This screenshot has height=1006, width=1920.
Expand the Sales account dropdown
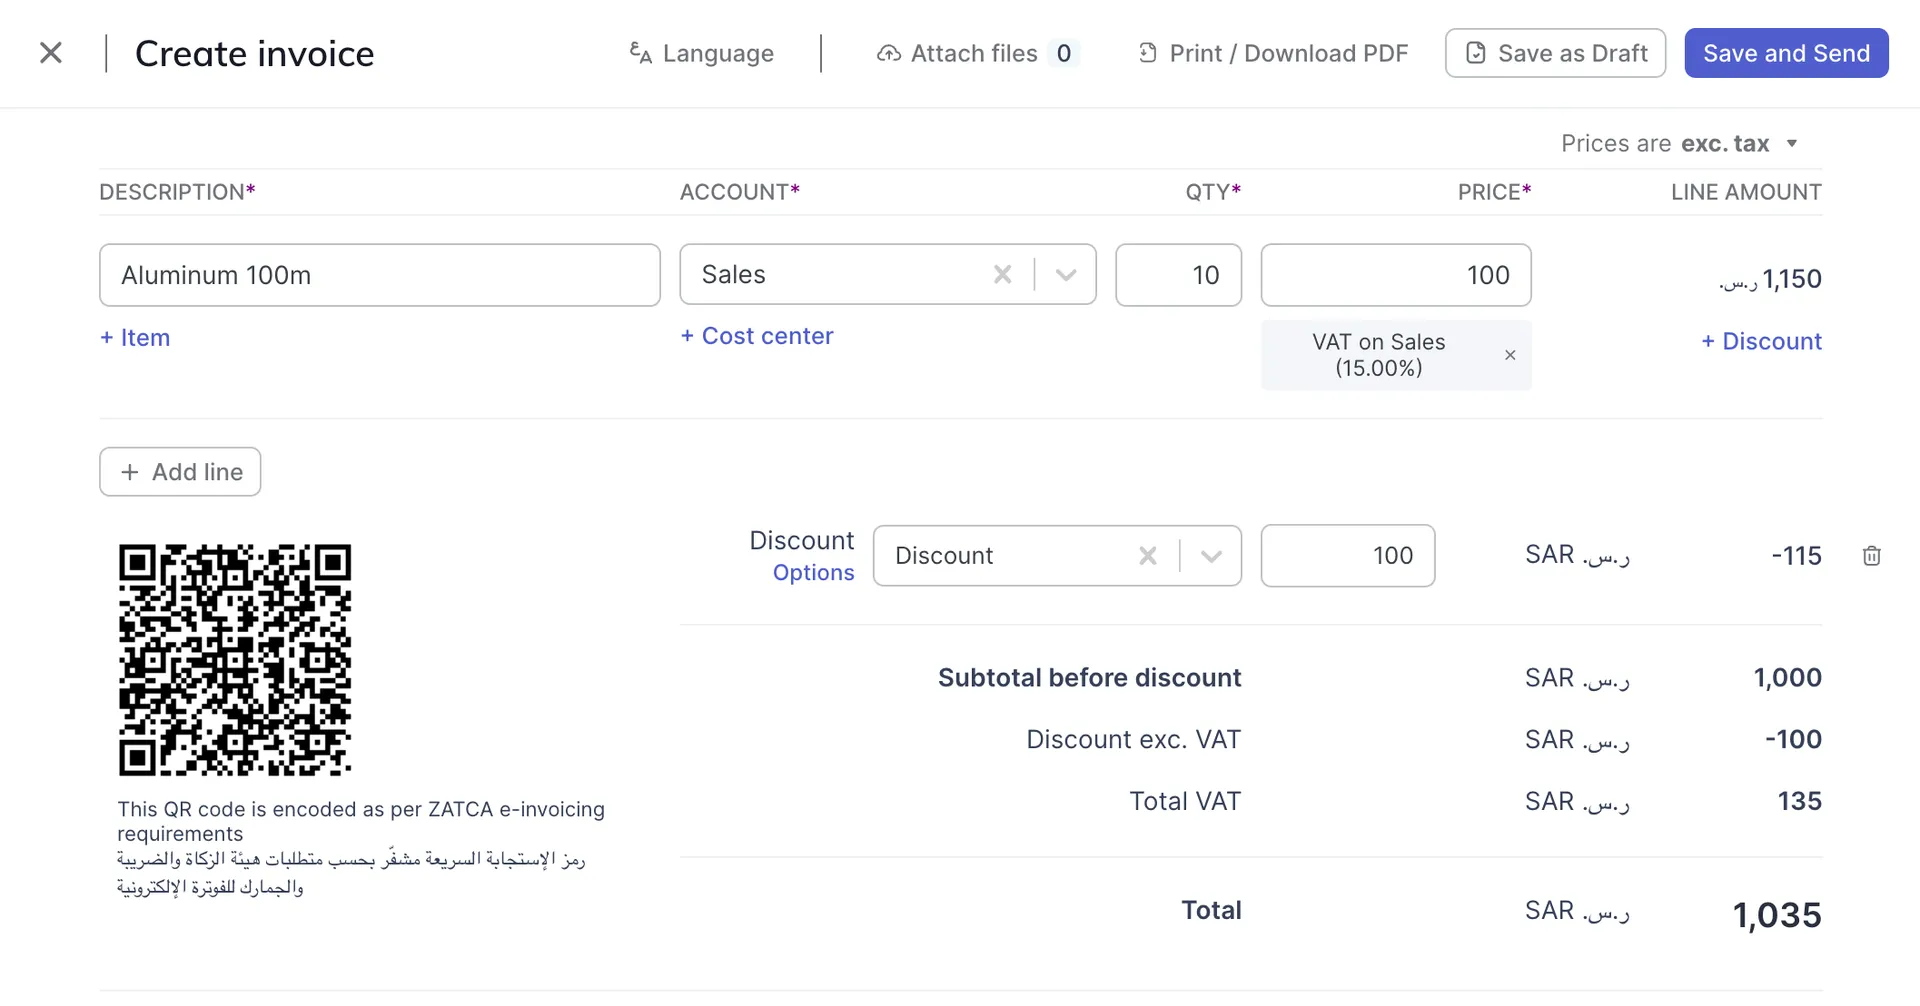[x=1065, y=274]
